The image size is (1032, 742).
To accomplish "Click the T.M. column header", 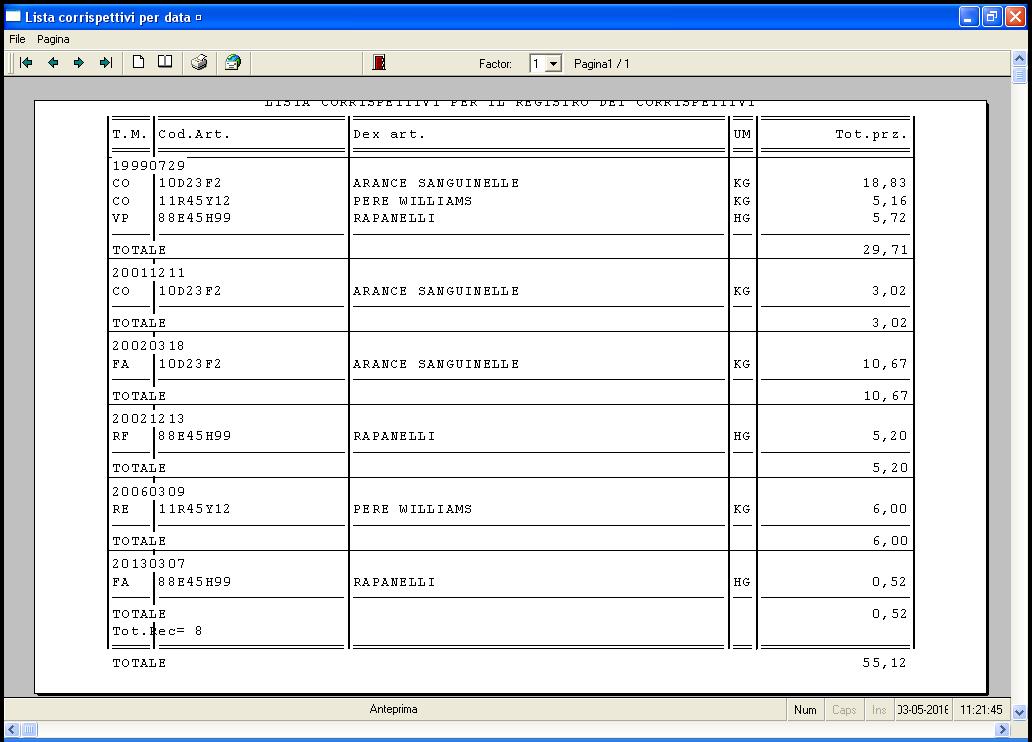I will pyautogui.click(x=130, y=134).
